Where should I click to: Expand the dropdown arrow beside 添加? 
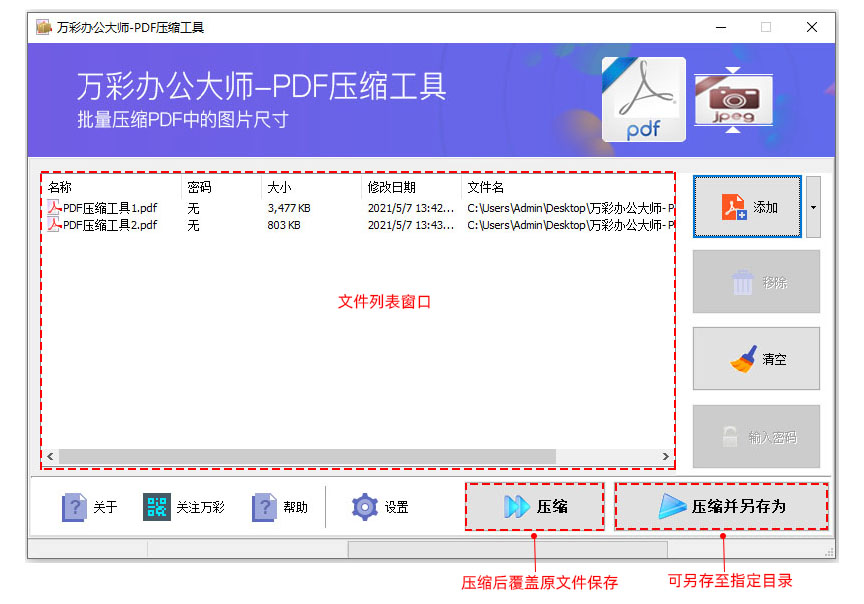[813, 207]
